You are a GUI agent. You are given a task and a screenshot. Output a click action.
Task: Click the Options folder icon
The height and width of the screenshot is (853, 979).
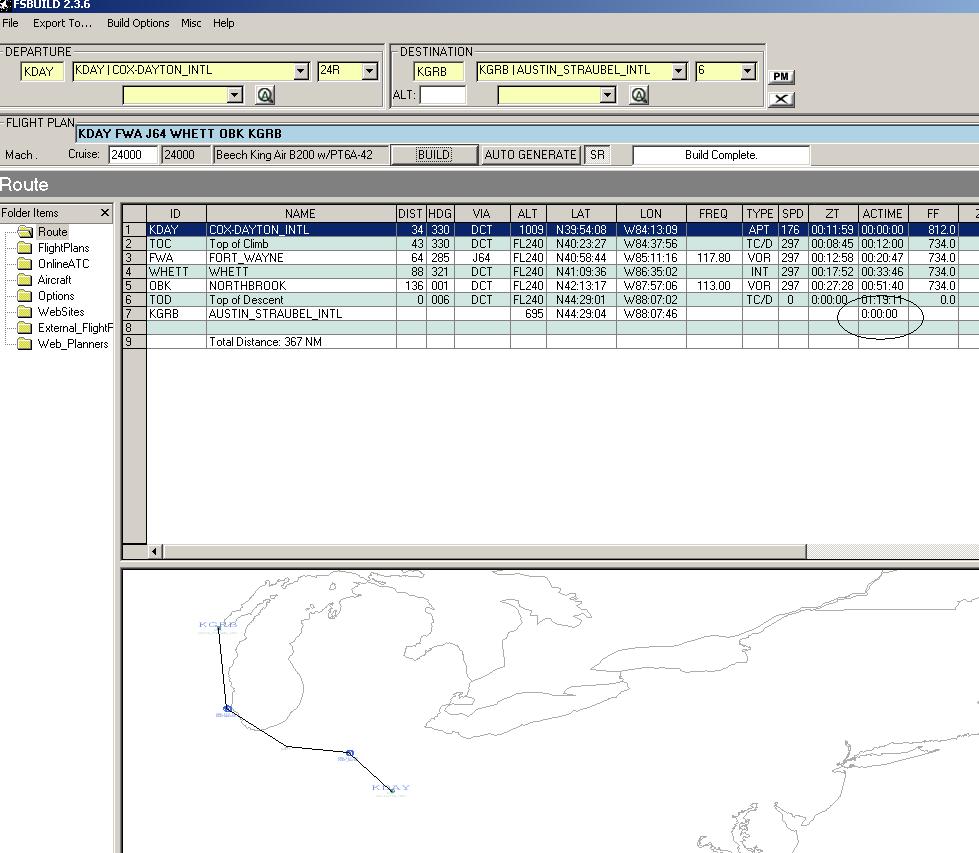pyautogui.click(x=25, y=296)
